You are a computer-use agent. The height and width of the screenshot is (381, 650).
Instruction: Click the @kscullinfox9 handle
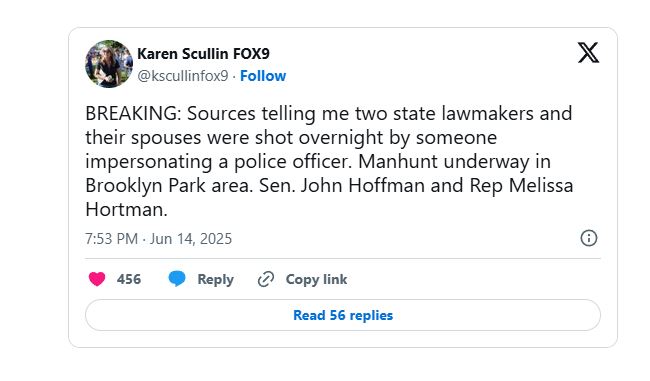182,76
